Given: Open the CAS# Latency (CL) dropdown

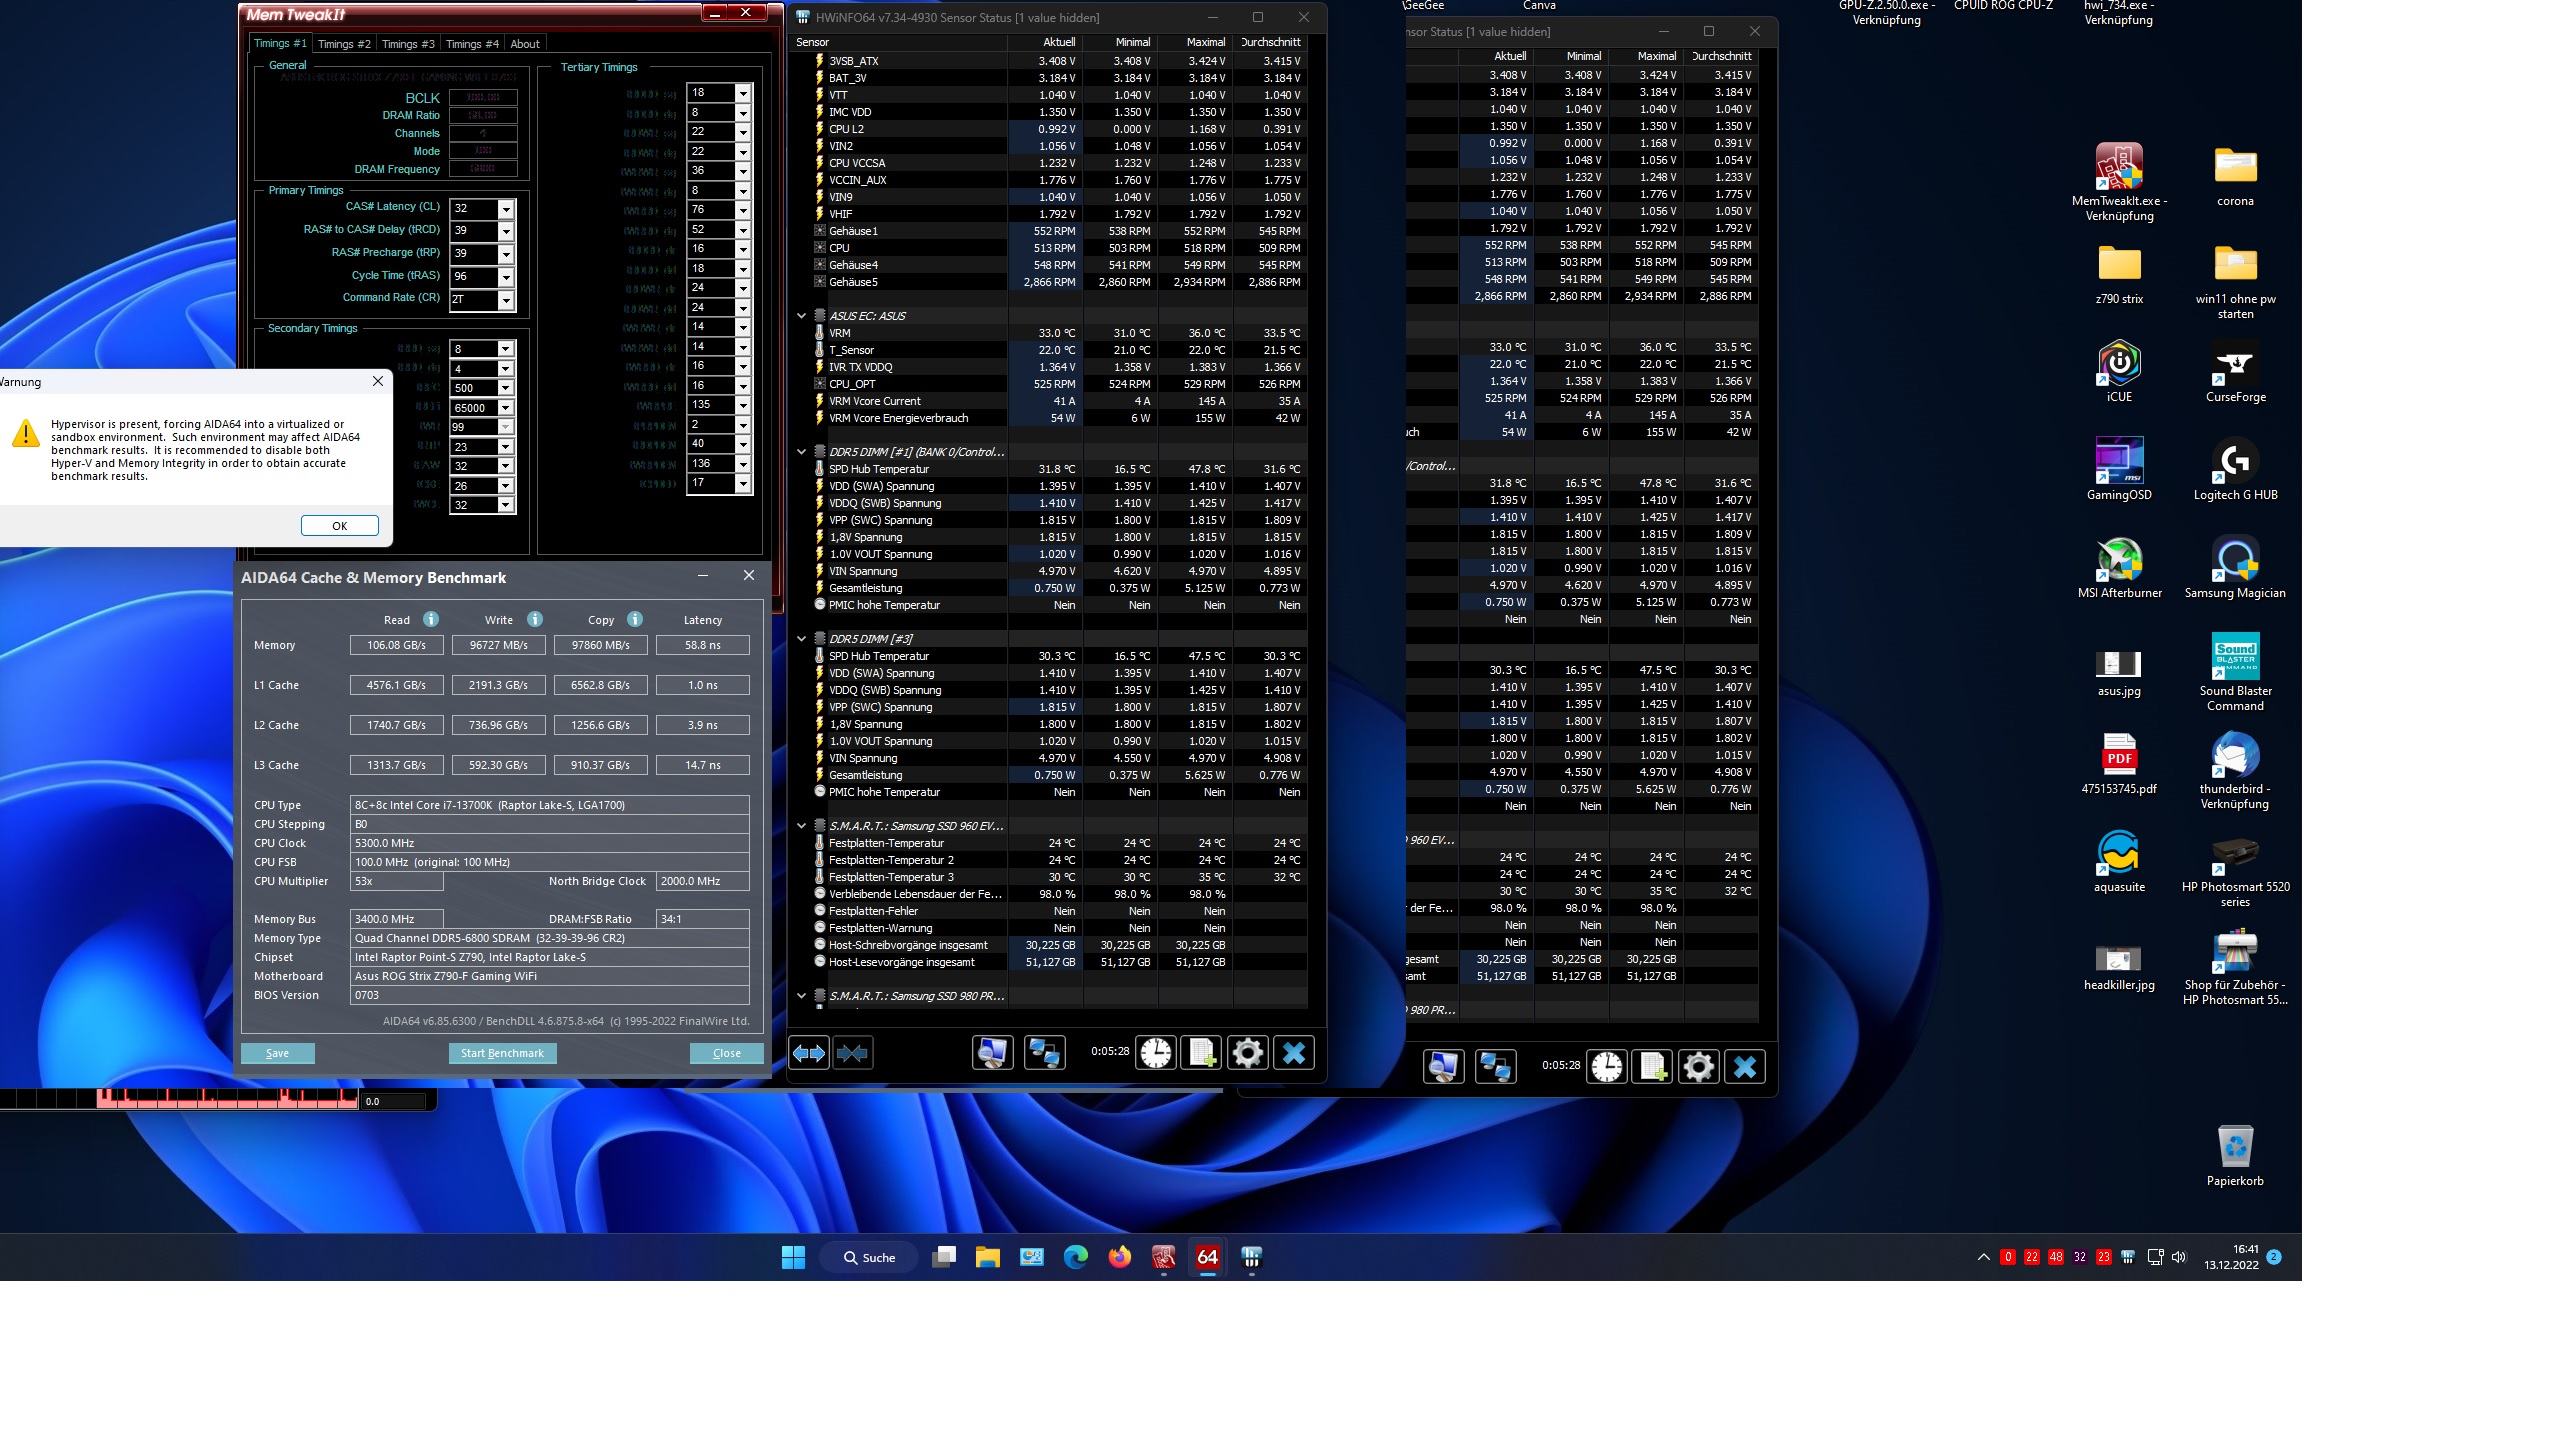Looking at the screenshot, I should [x=506, y=209].
